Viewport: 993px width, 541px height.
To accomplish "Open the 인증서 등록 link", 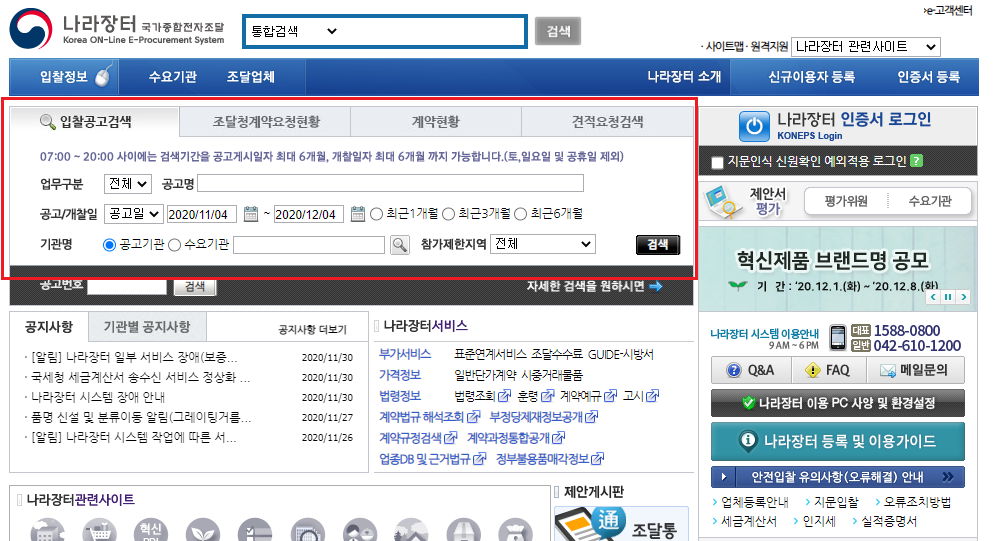I will click(x=928, y=77).
